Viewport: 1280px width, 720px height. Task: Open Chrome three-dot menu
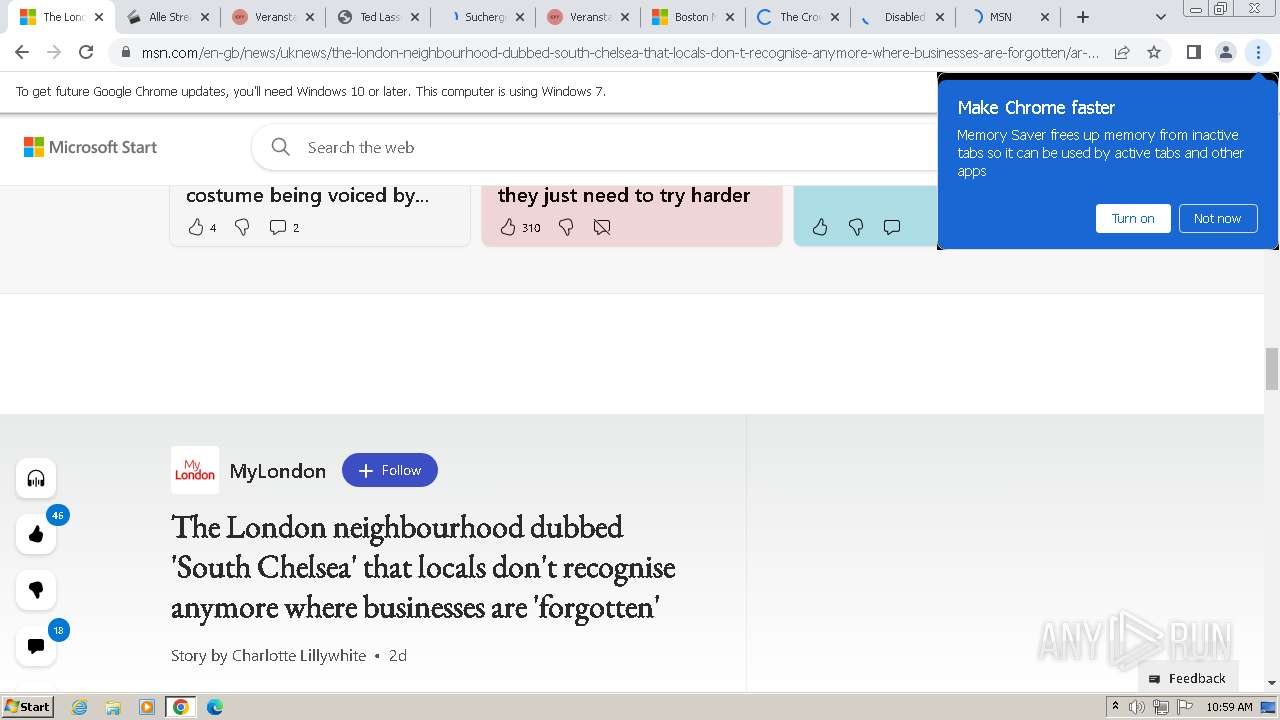coord(1258,52)
